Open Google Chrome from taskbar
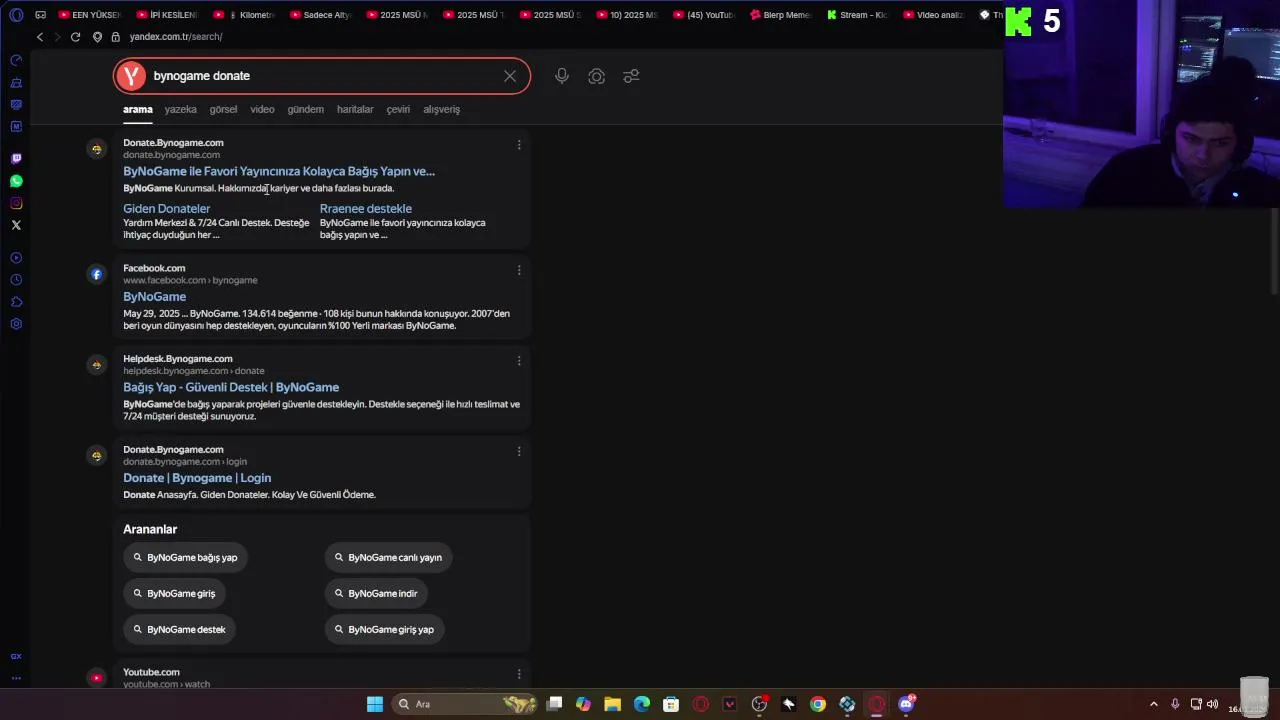Screen dimensions: 1280x720 (x=818, y=704)
